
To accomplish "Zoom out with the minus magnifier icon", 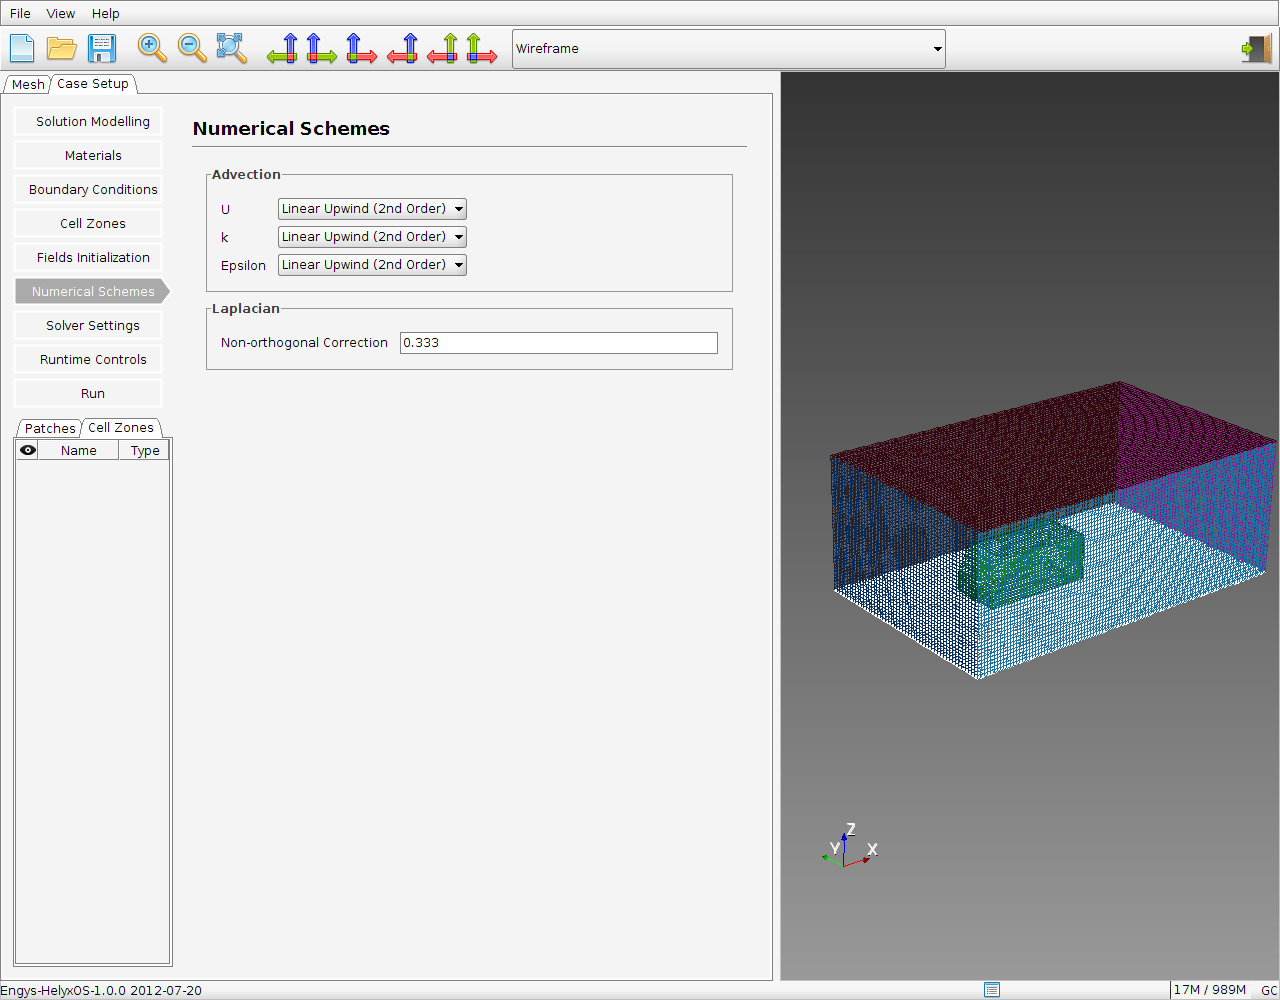I will coord(192,48).
